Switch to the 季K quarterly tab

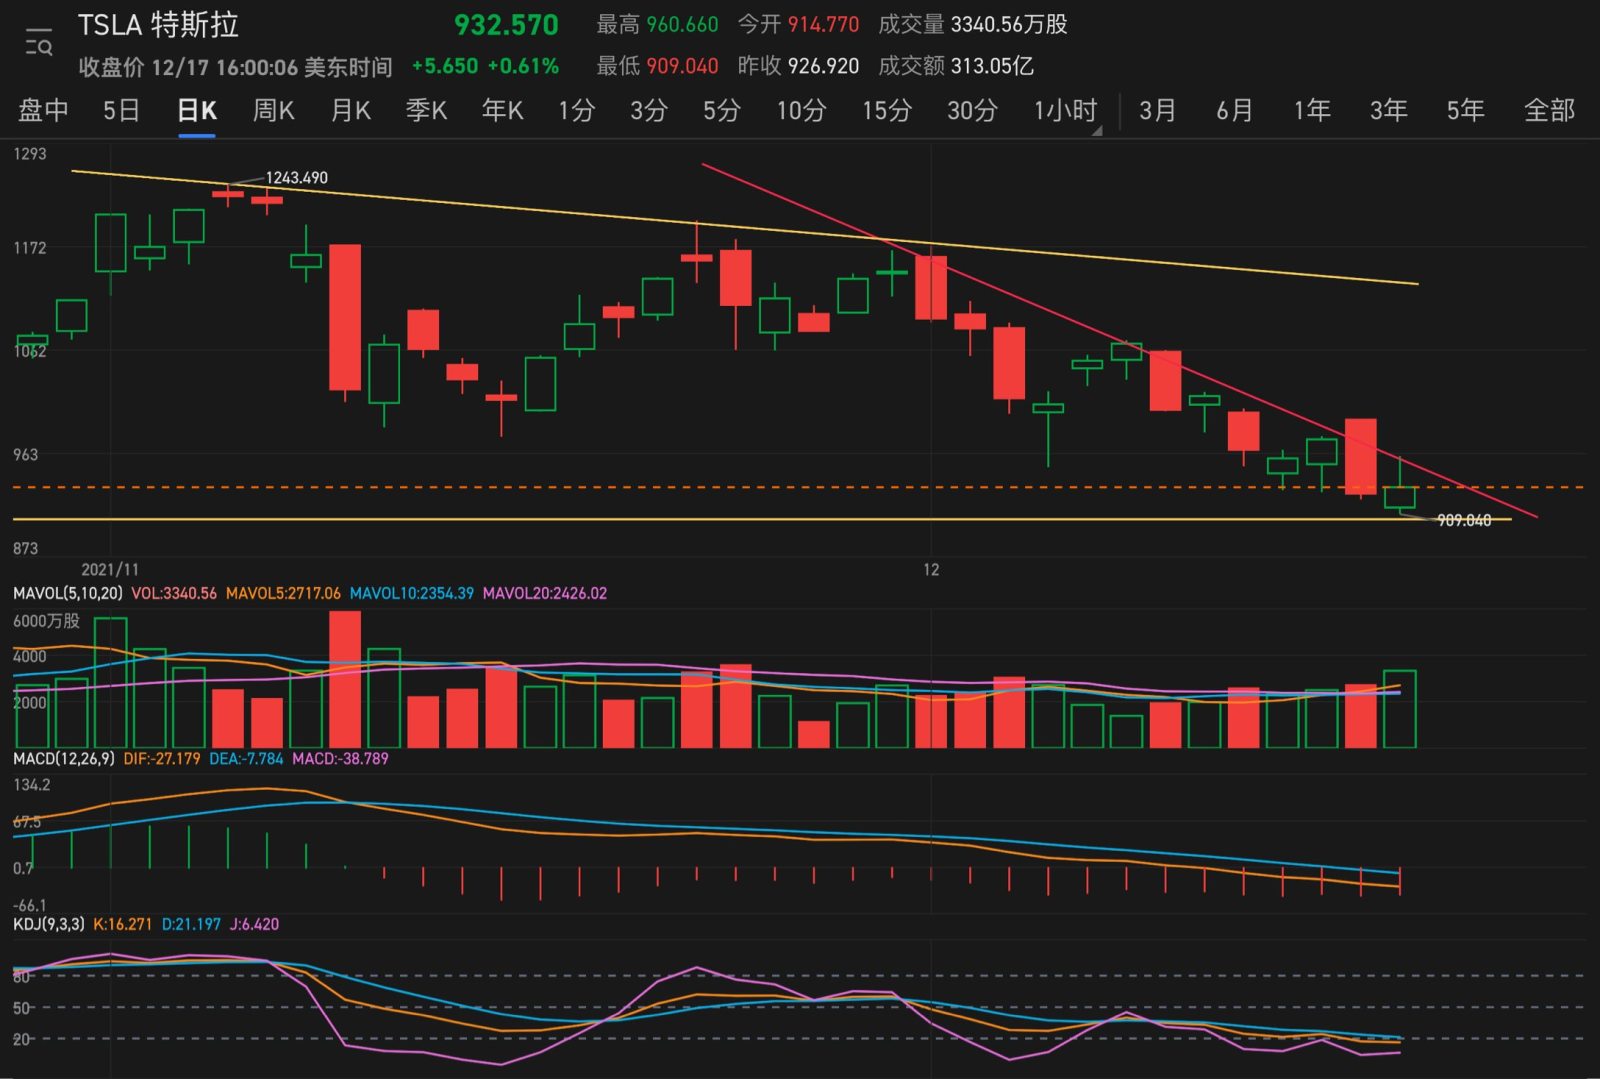[x=426, y=110]
